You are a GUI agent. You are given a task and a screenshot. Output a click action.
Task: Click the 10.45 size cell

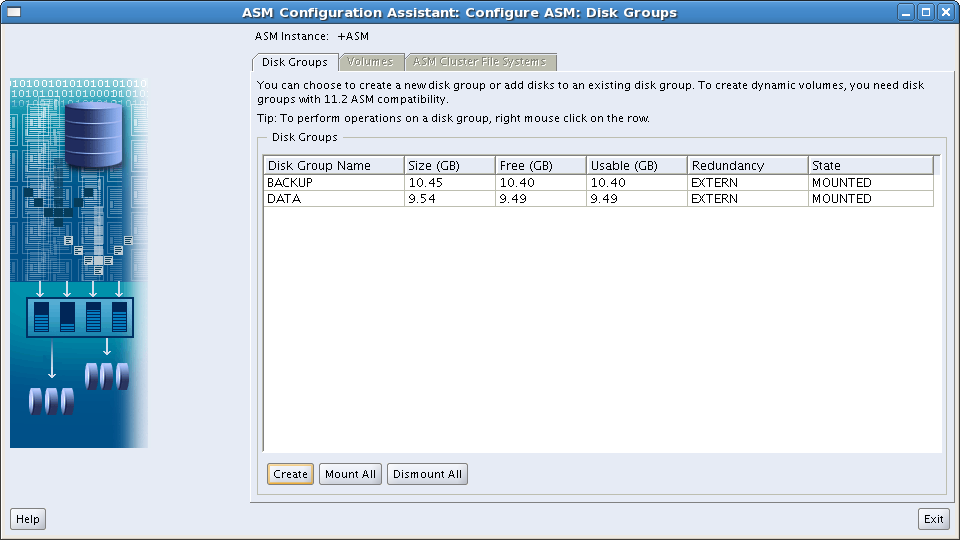click(x=449, y=182)
